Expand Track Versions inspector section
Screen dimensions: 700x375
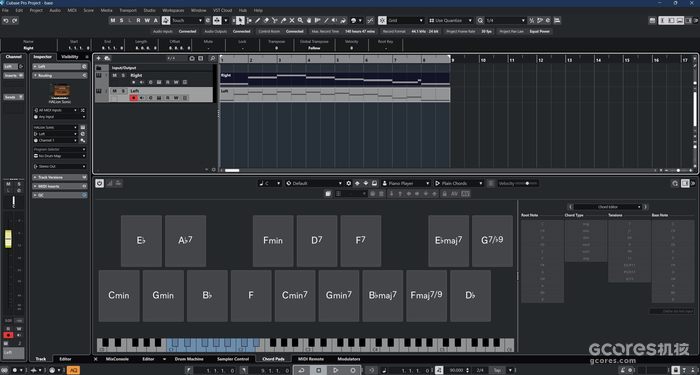(59, 177)
